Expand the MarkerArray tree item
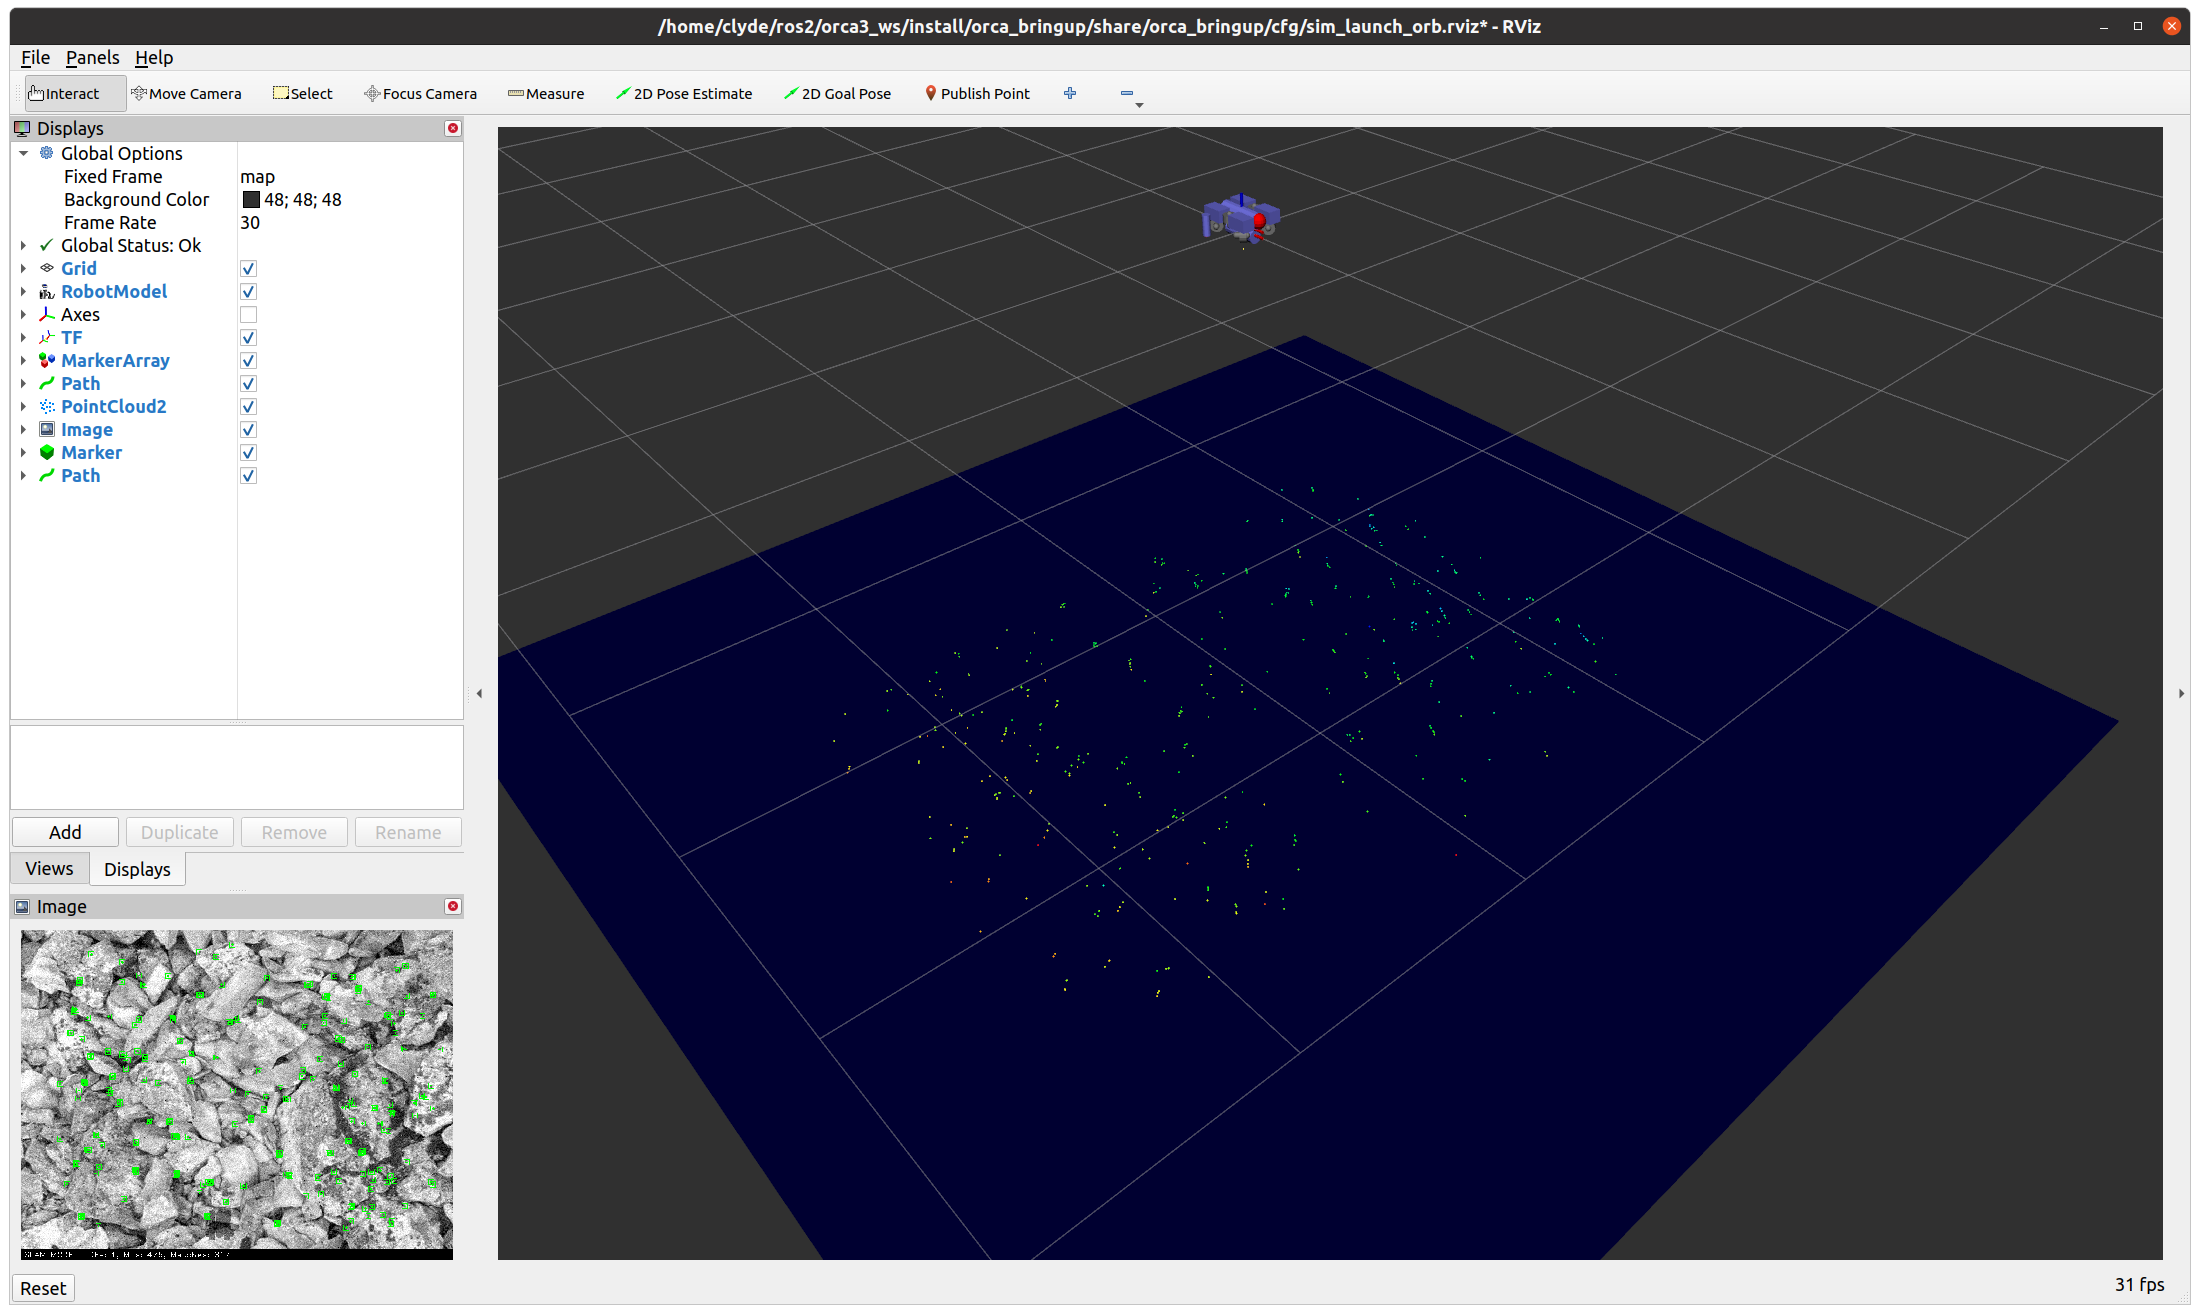This screenshot has height=1314, width=2200. 23,361
